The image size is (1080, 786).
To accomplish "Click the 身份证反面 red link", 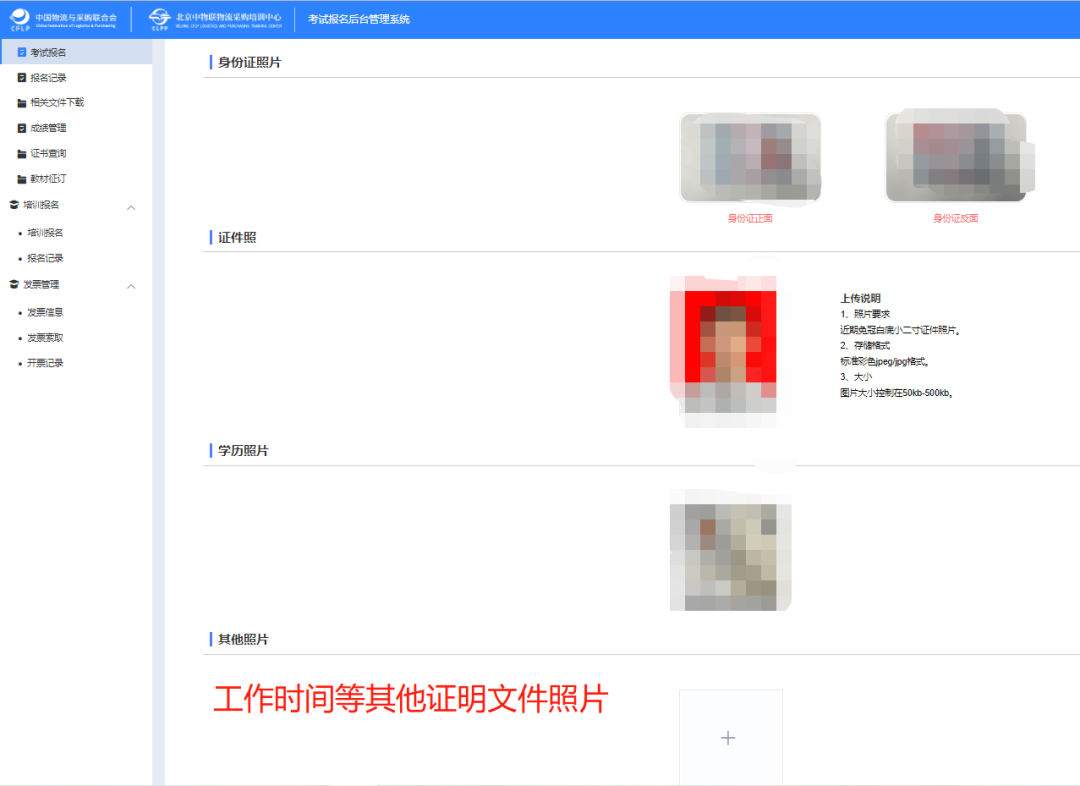I will pos(957,217).
